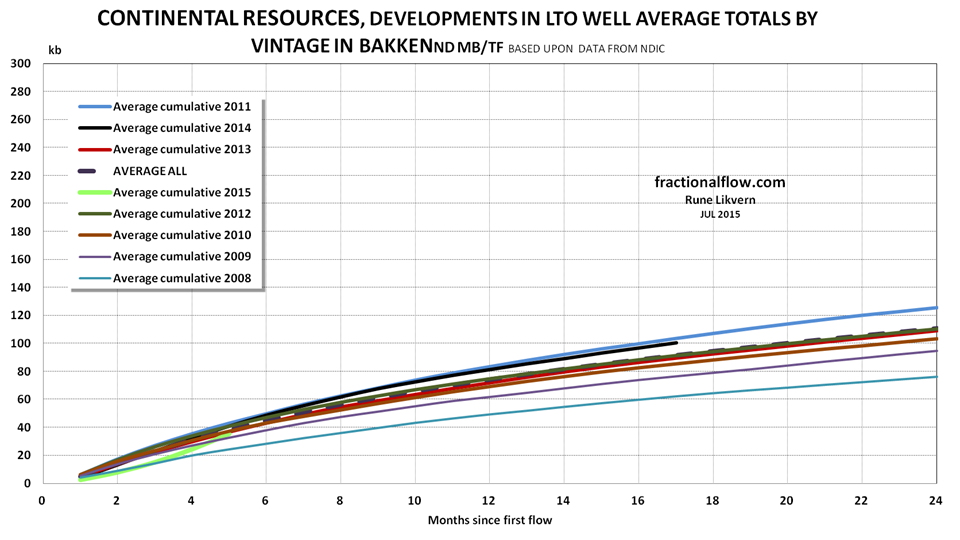960x540 pixels.
Task: Open the fractionalflow.com link text
Action: 719,183
